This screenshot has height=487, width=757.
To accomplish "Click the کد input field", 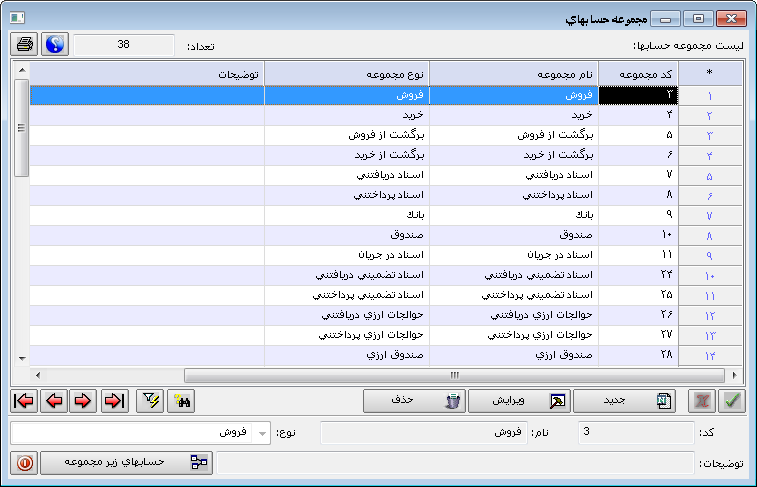I will click(636, 432).
